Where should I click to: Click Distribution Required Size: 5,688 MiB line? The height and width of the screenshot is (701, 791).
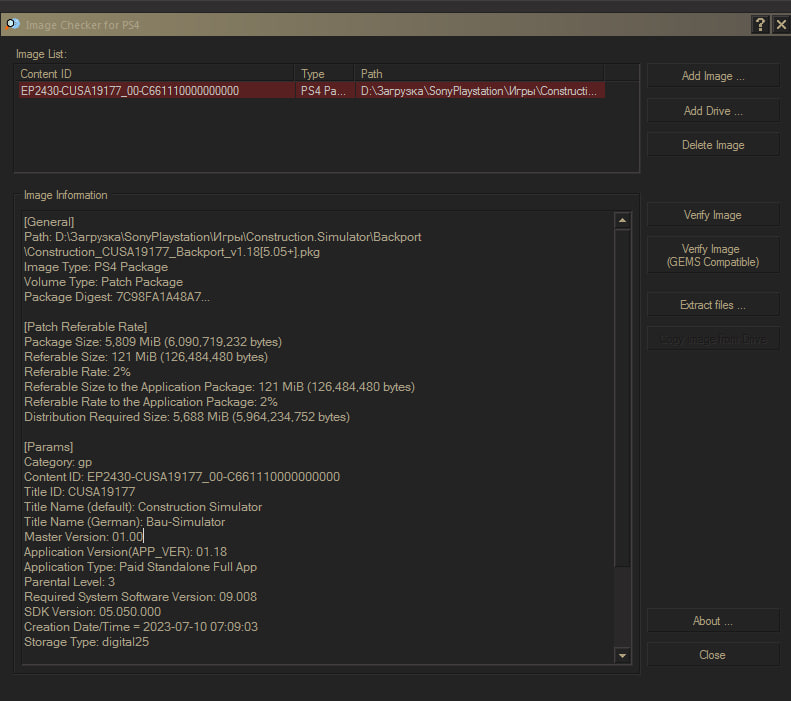point(187,417)
